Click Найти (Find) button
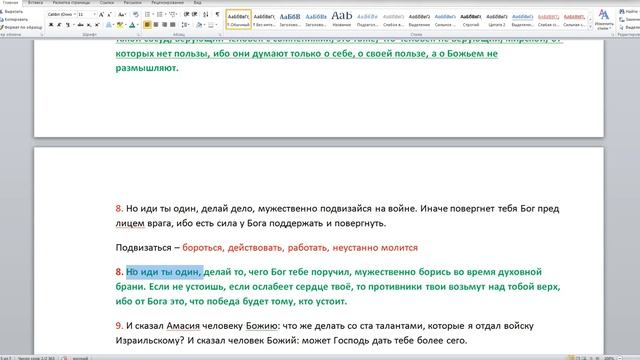This screenshot has height=360, width=640. click(629, 12)
